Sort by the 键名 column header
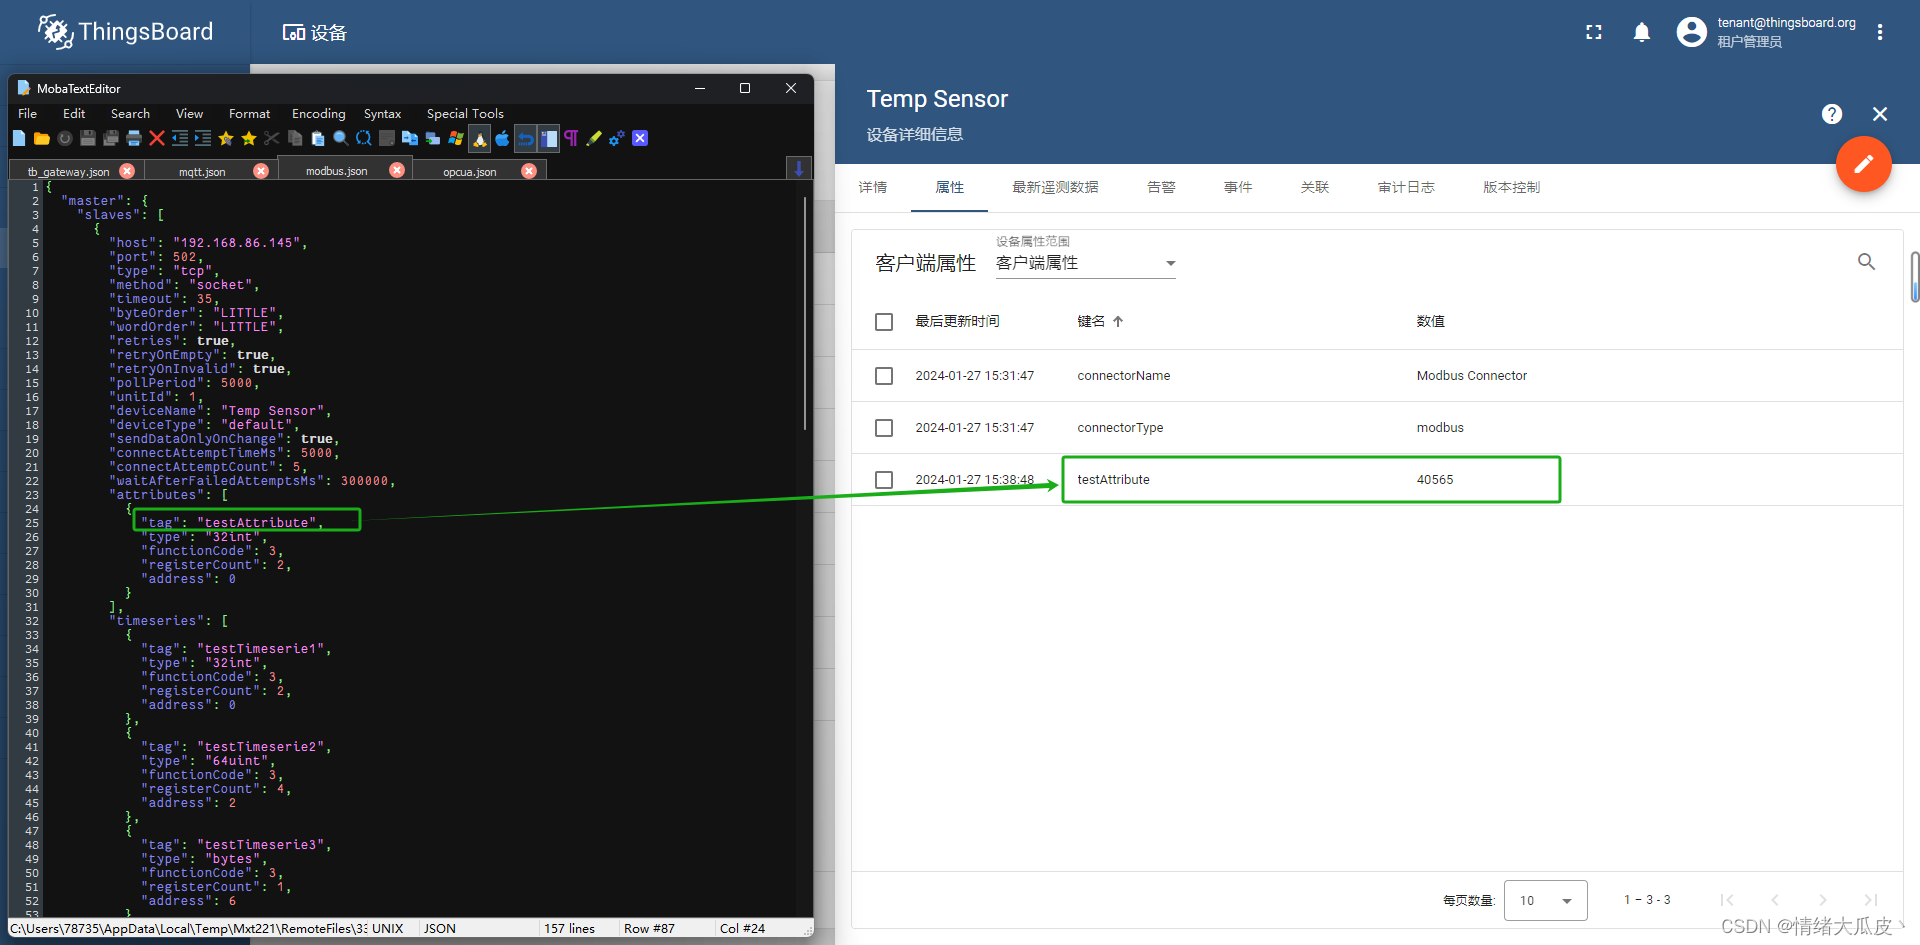This screenshot has height=945, width=1920. (1091, 321)
